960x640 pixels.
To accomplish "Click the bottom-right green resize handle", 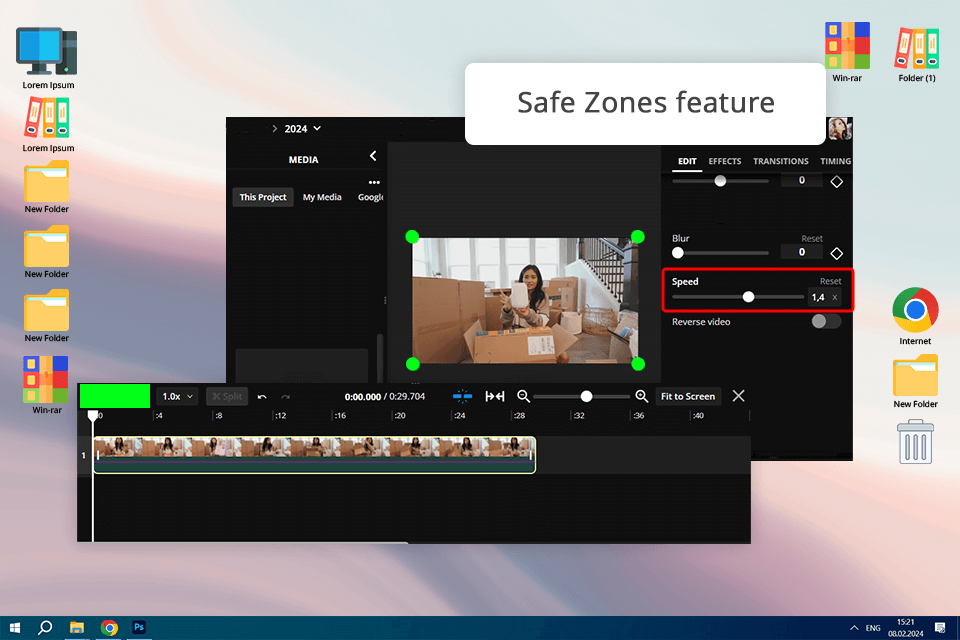I will point(637,364).
